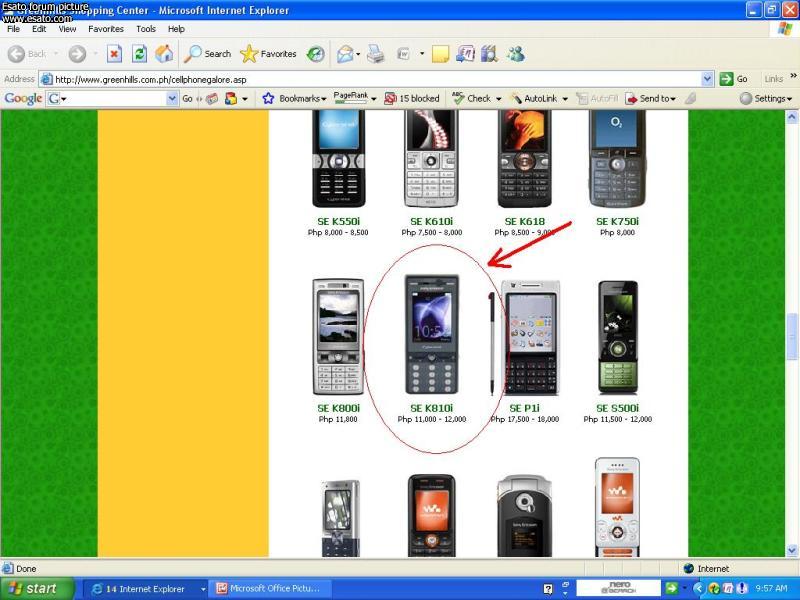Expand the Links toolbar chevron
This screenshot has height=600, width=800.
tap(793, 77)
